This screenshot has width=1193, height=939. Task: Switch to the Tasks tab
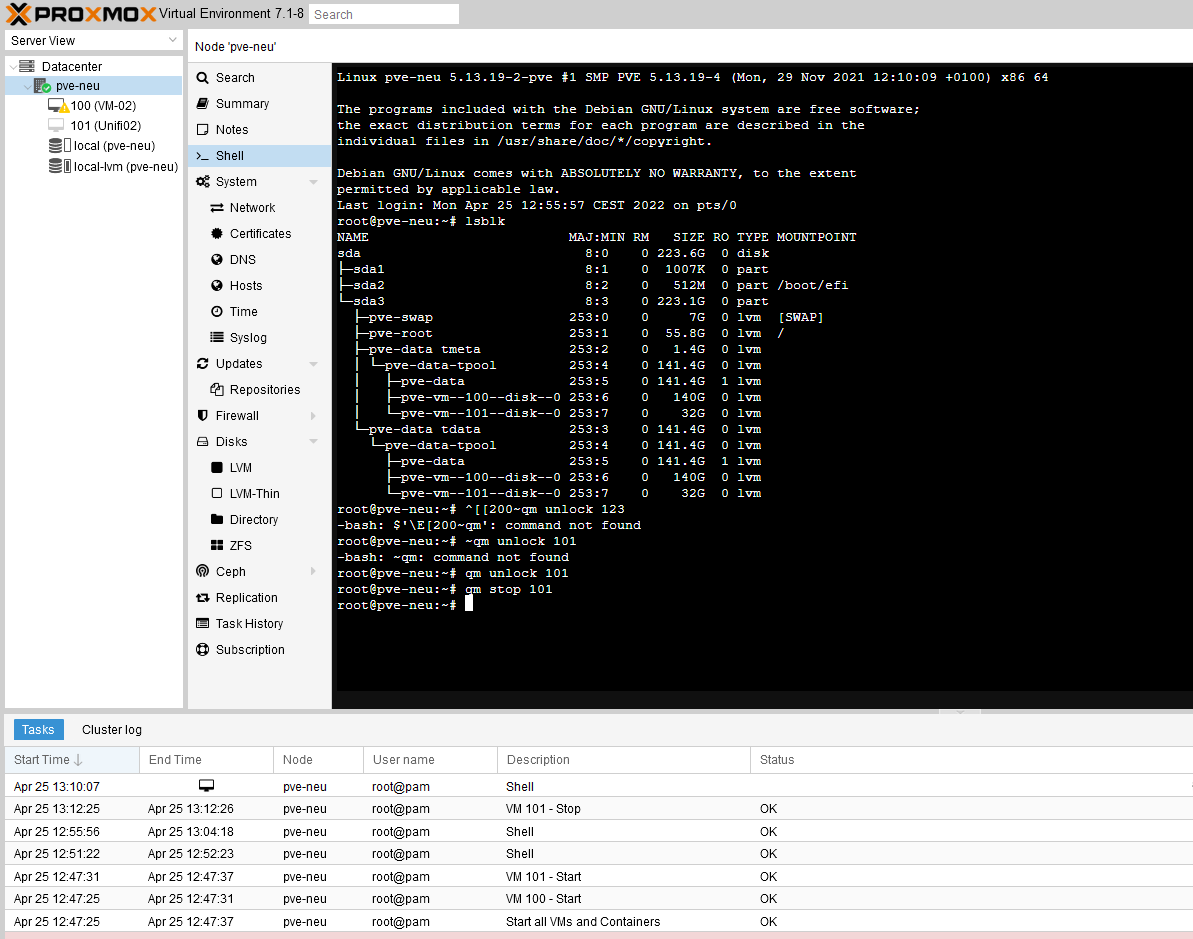pyautogui.click(x=38, y=730)
